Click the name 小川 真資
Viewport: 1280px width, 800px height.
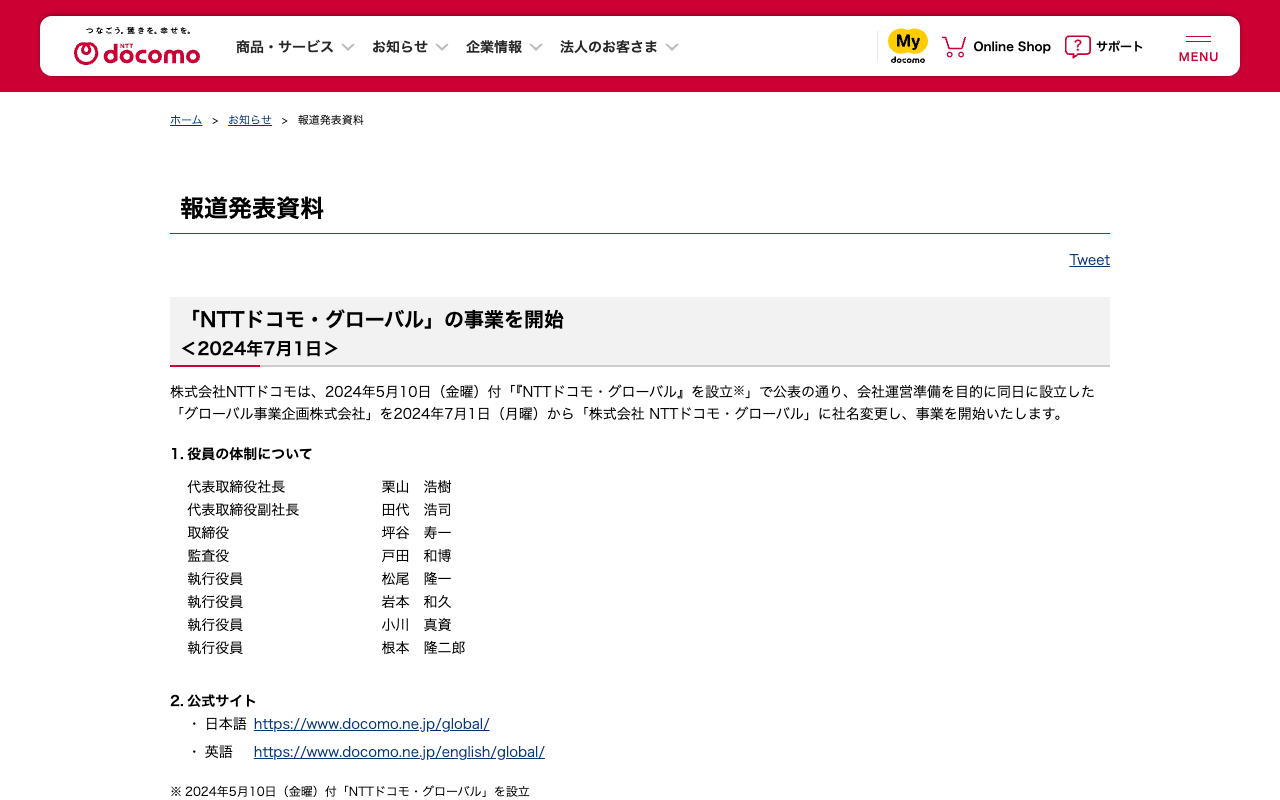(417, 625)
